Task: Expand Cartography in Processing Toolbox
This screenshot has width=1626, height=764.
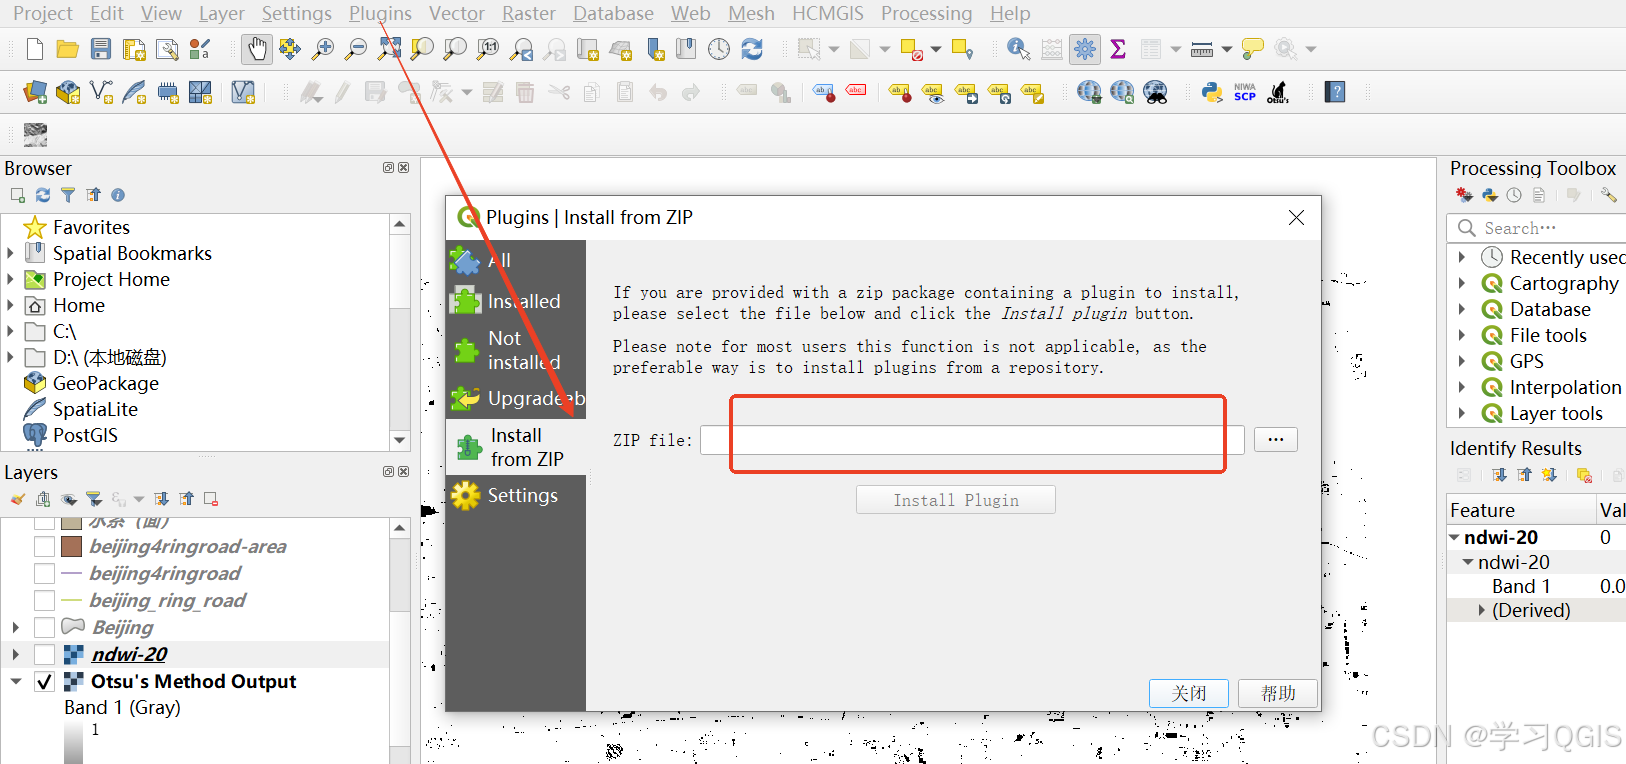Action: [x=1462, y=284]
